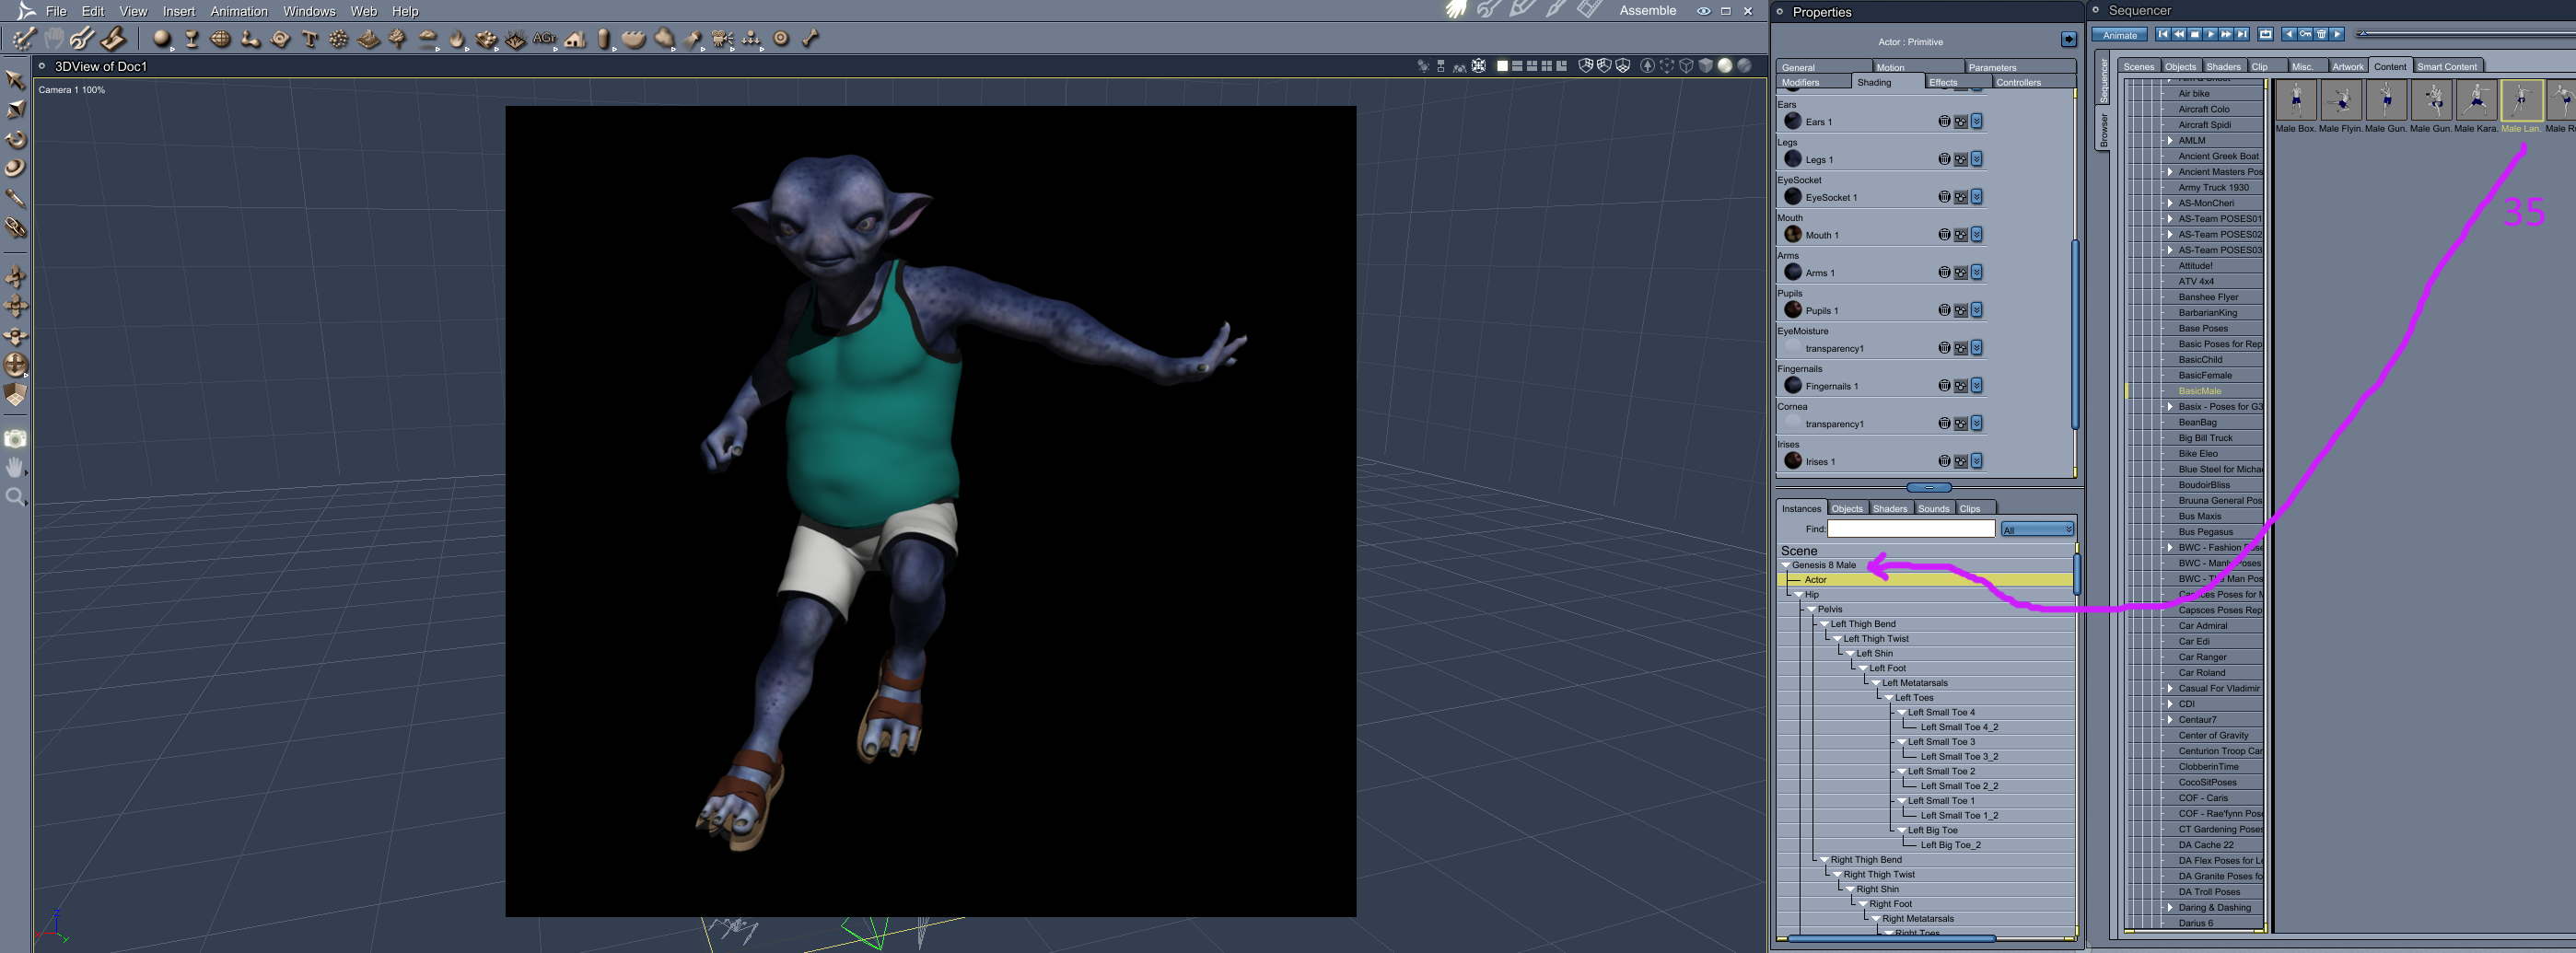Toggle the Assemble room eye visibility icon
This screenshot has height=953, width=2576.
1703,11
